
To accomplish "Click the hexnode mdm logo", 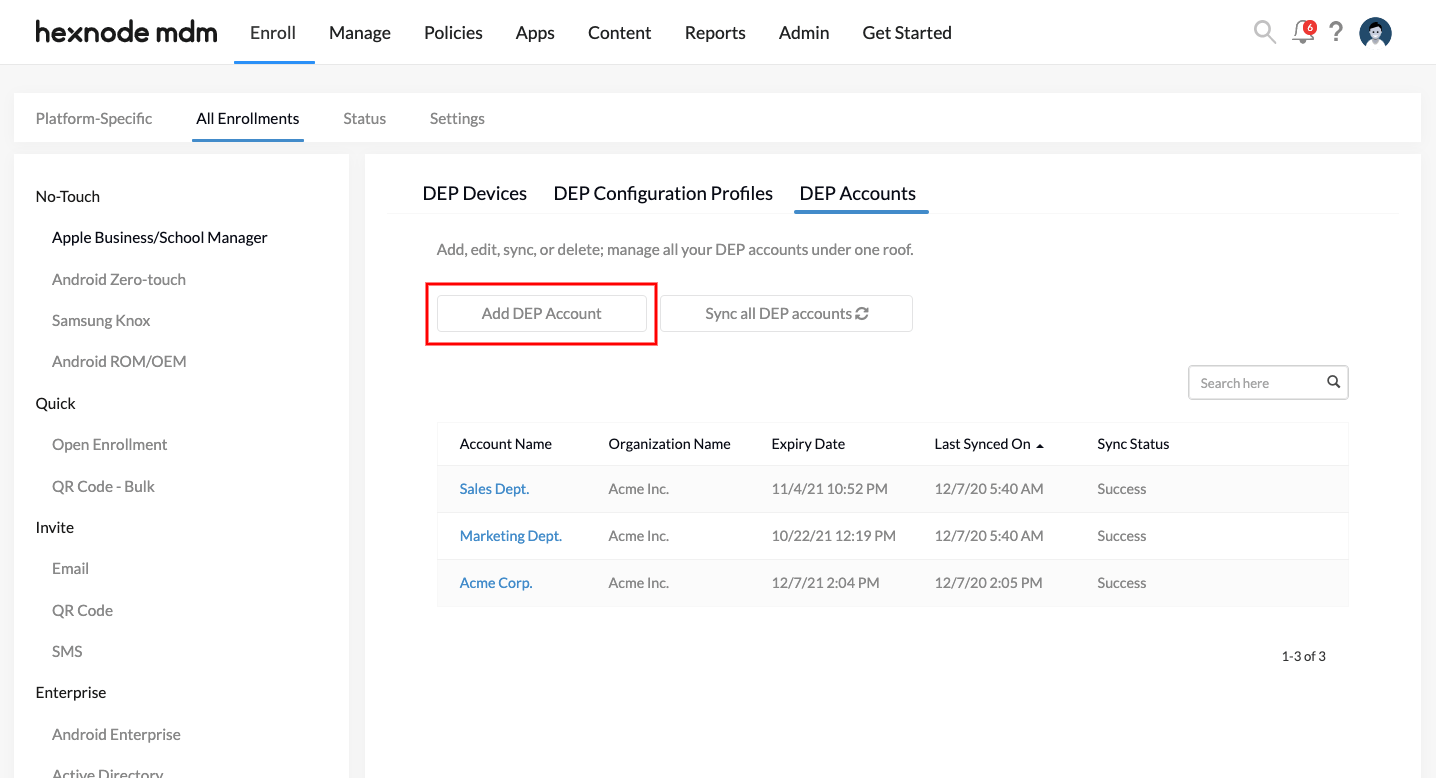I will click(x=126, y=32).
